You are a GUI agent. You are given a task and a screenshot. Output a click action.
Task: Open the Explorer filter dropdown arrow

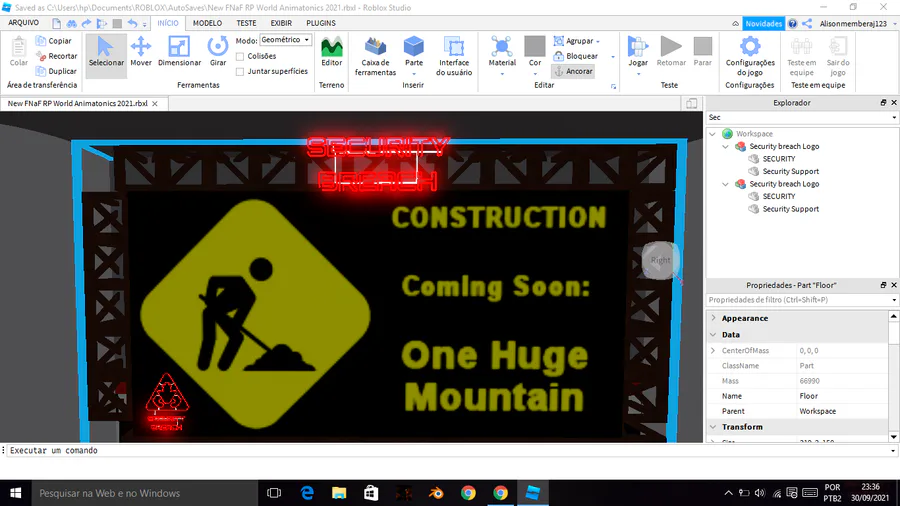pyautogui.click(x=894, y=118)
